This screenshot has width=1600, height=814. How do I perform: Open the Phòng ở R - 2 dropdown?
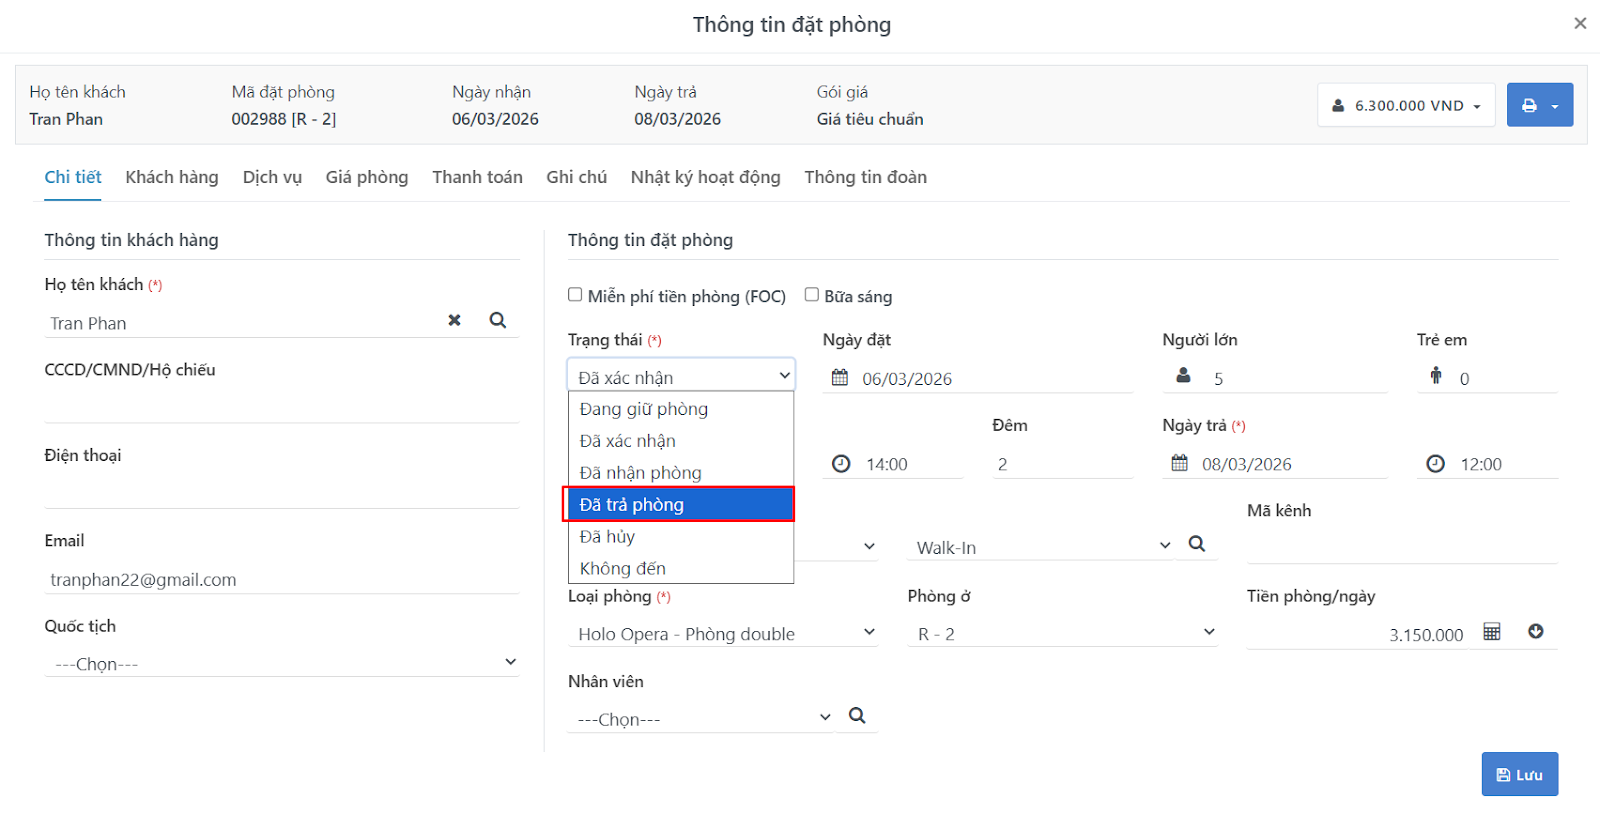click(1062, 633)
